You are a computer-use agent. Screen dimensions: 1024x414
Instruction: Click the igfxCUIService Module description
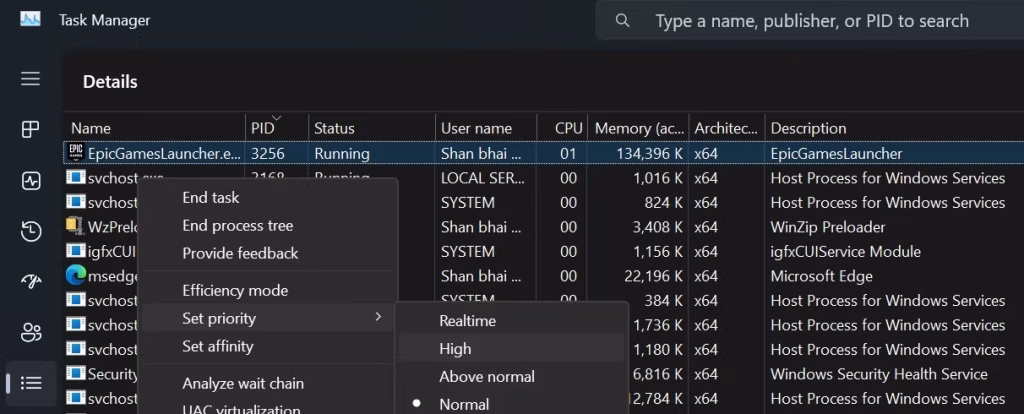[846, 251]
